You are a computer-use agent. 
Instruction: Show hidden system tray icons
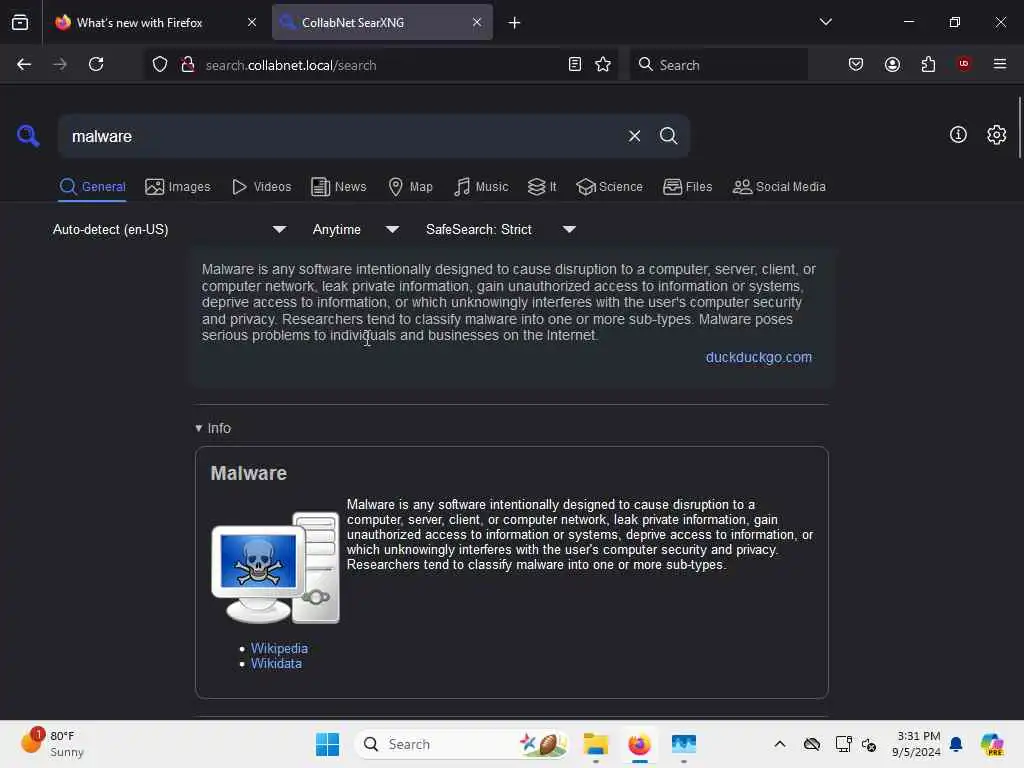[780, 744]
